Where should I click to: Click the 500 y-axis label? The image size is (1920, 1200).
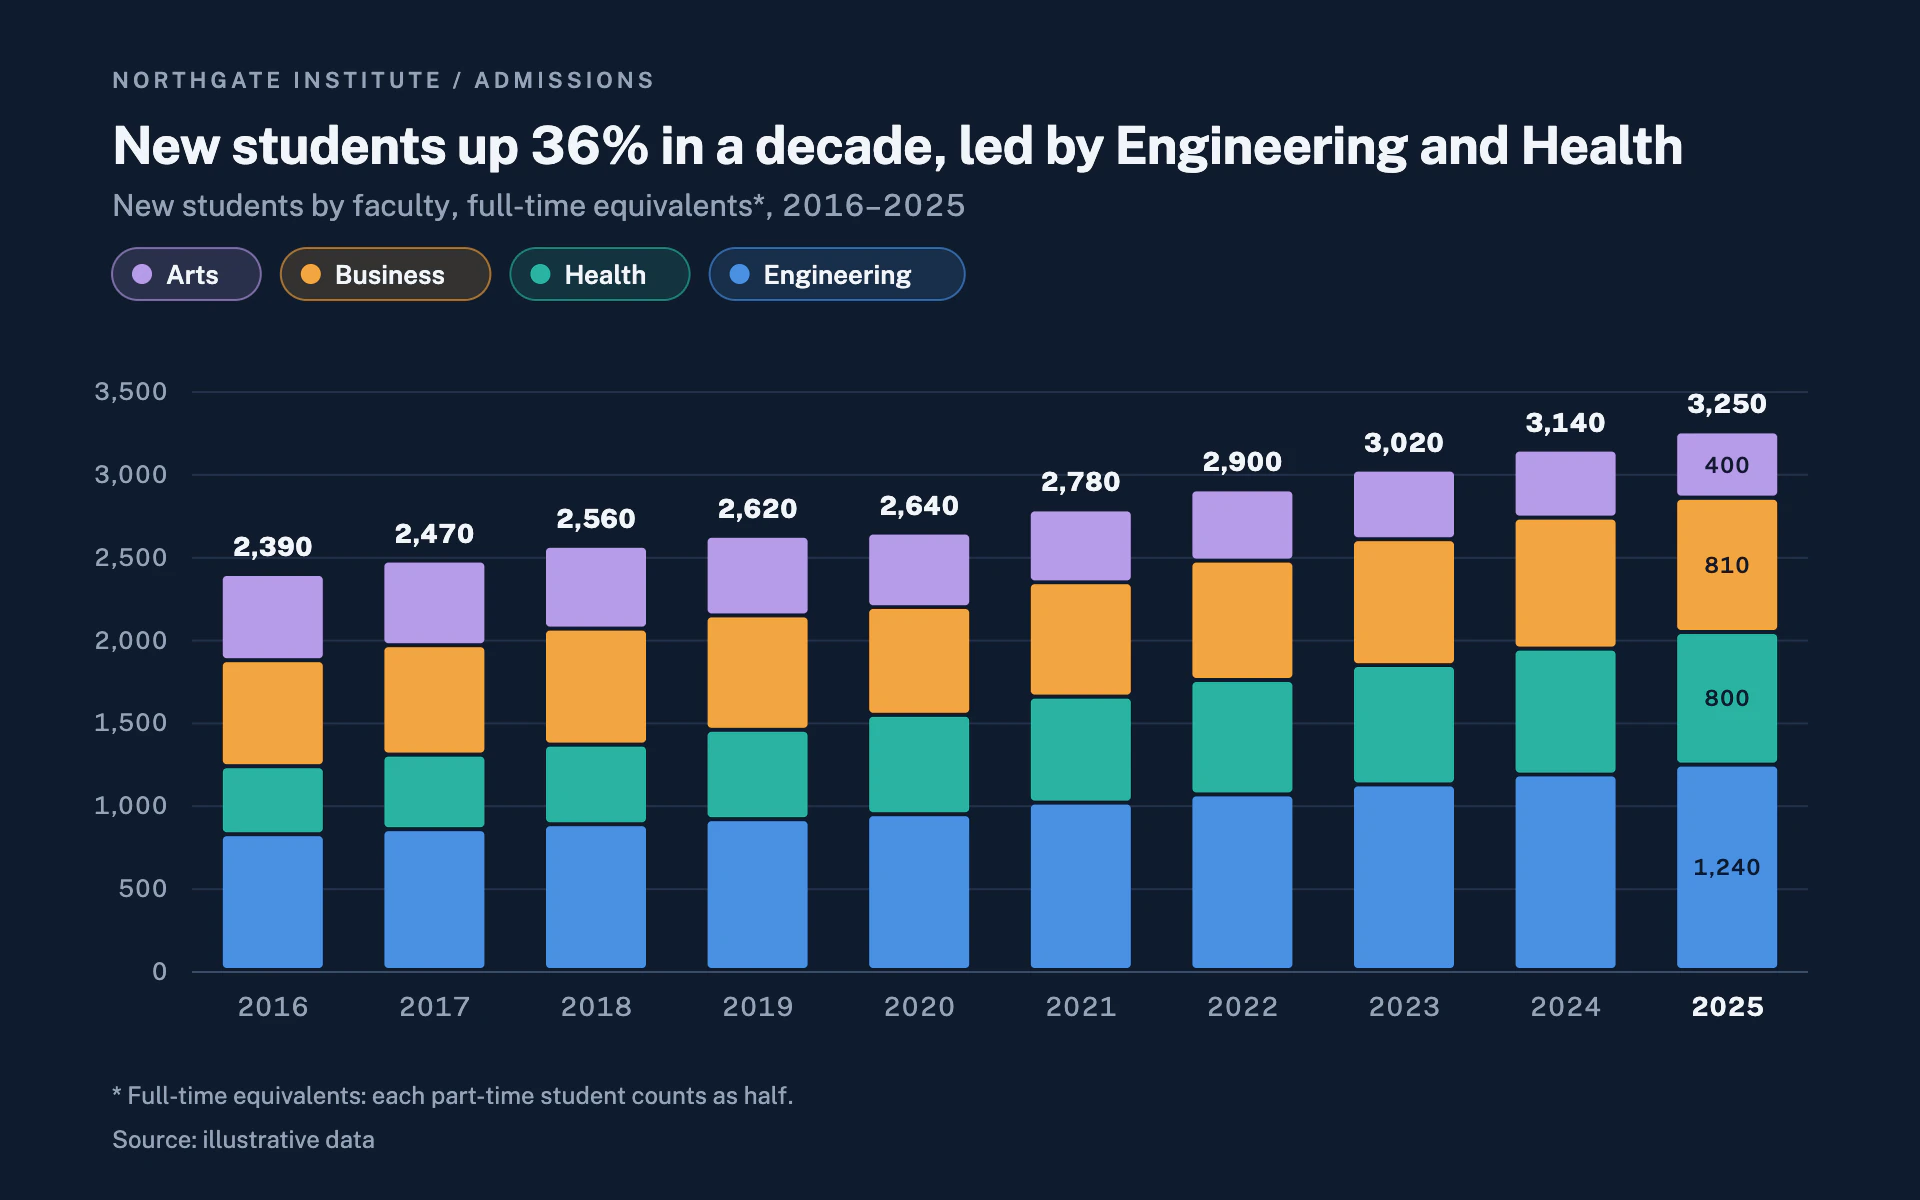143,889
